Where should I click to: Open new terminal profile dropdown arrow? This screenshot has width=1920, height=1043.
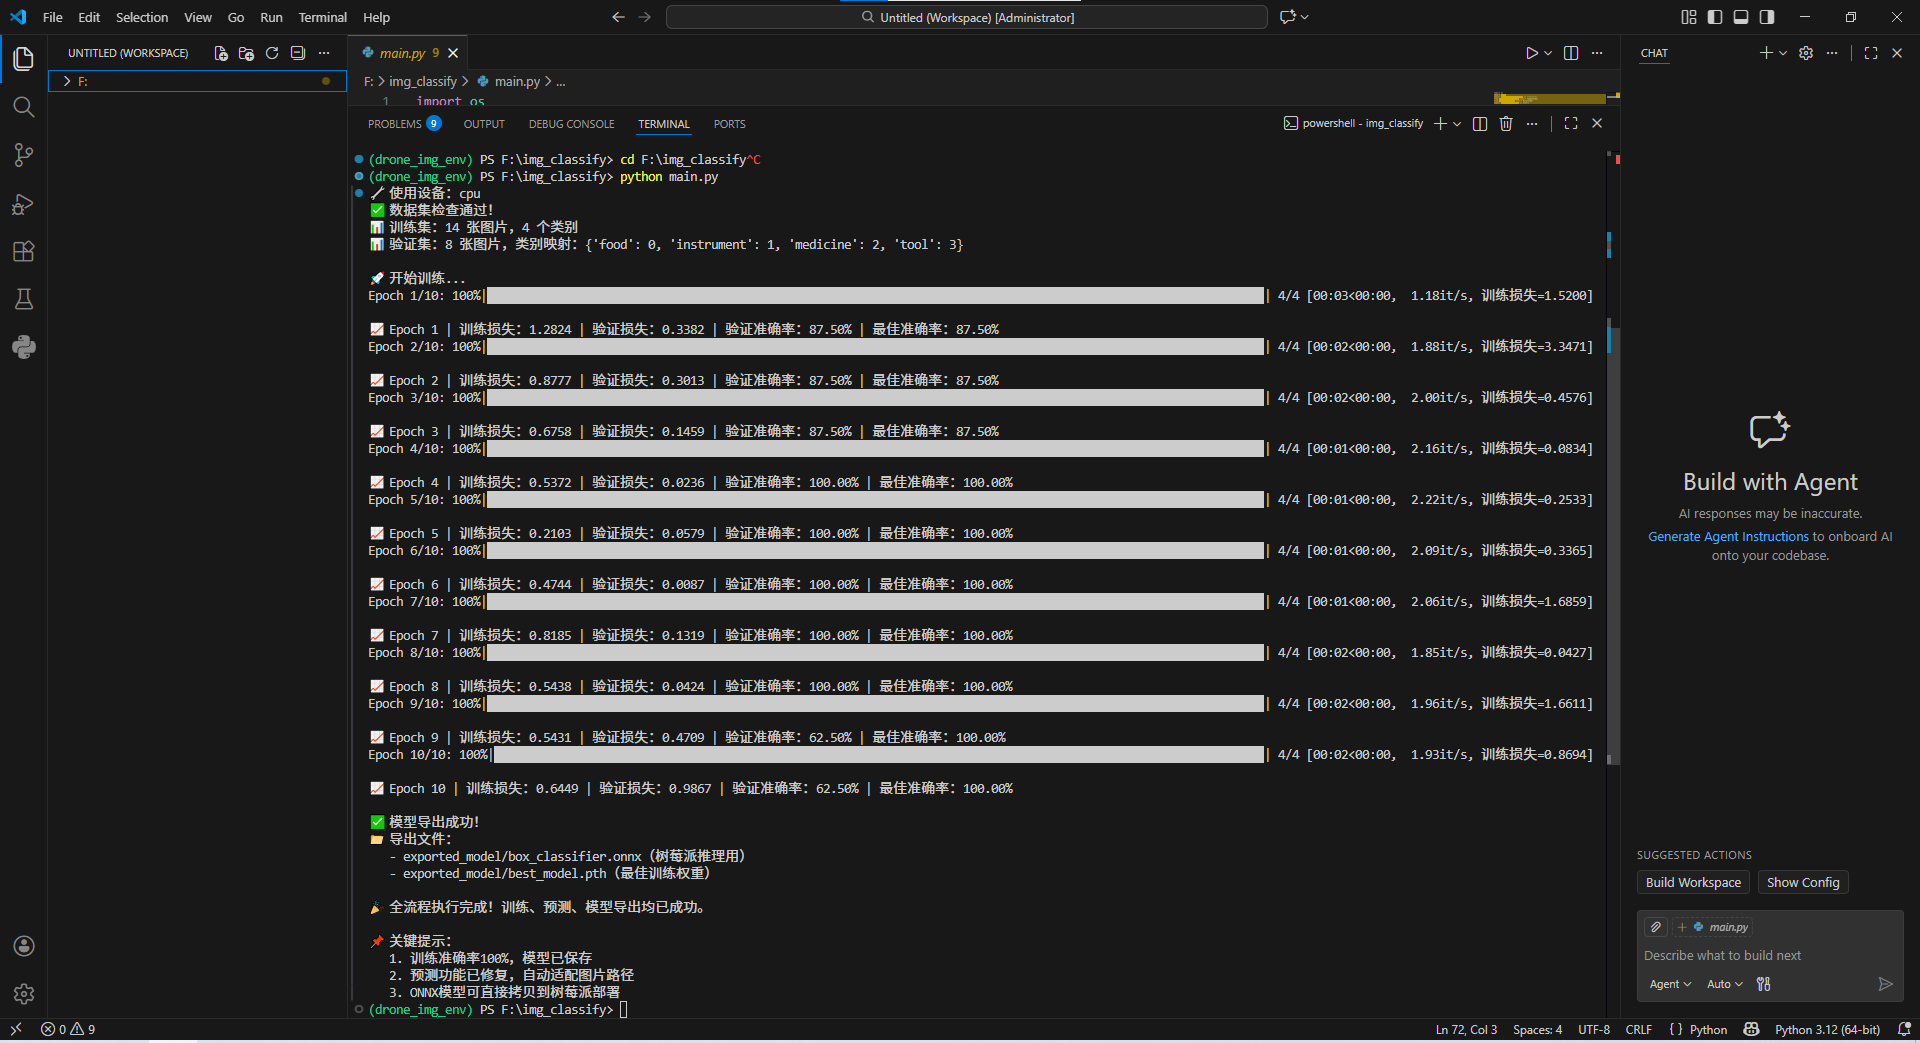1457,123
